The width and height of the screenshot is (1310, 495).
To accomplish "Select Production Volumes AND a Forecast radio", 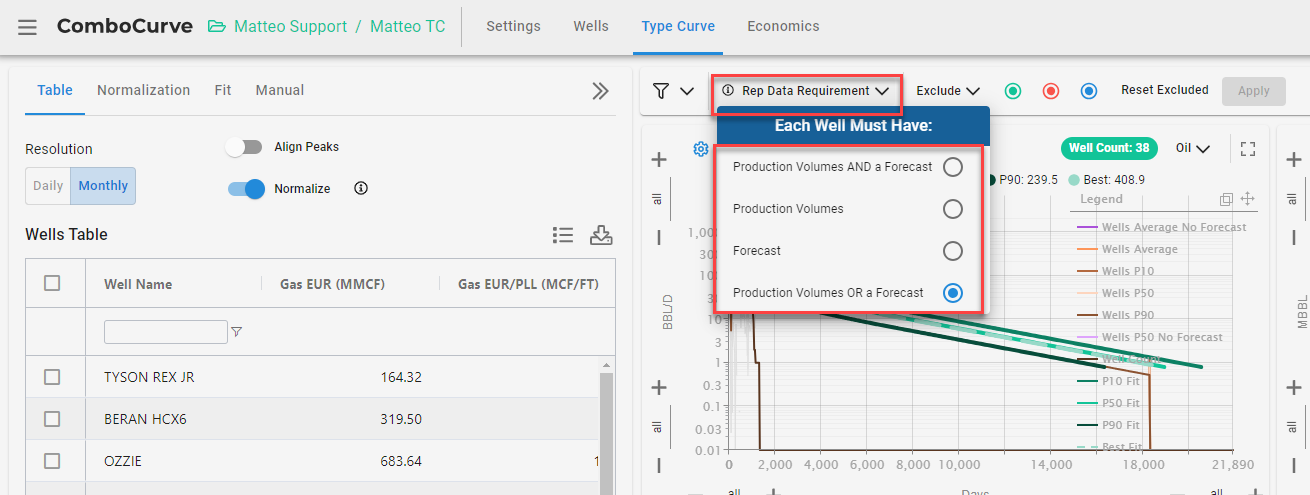I will pyautogui.click(x=953, y=167).
